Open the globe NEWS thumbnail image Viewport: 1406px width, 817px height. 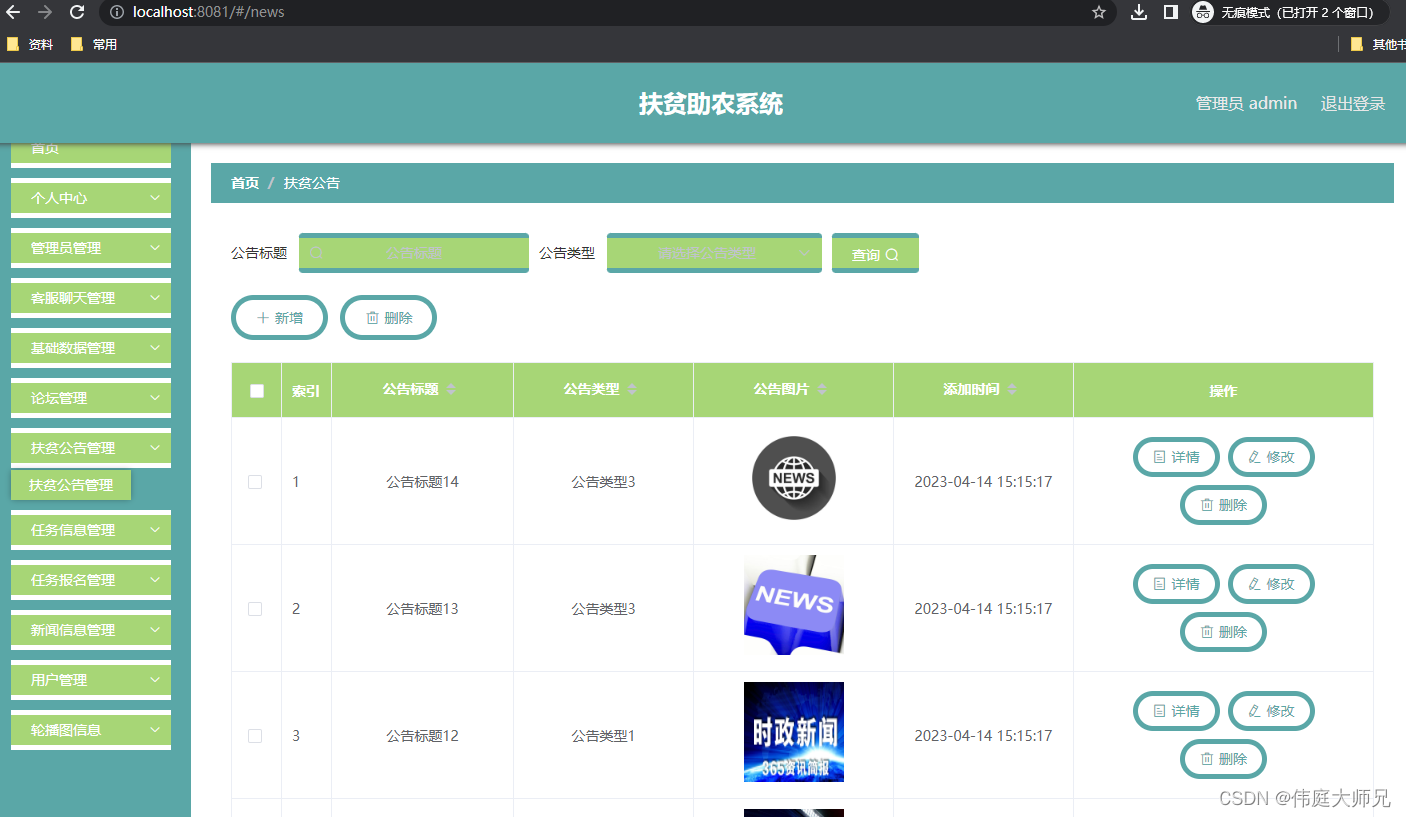[x=794, y=478]
